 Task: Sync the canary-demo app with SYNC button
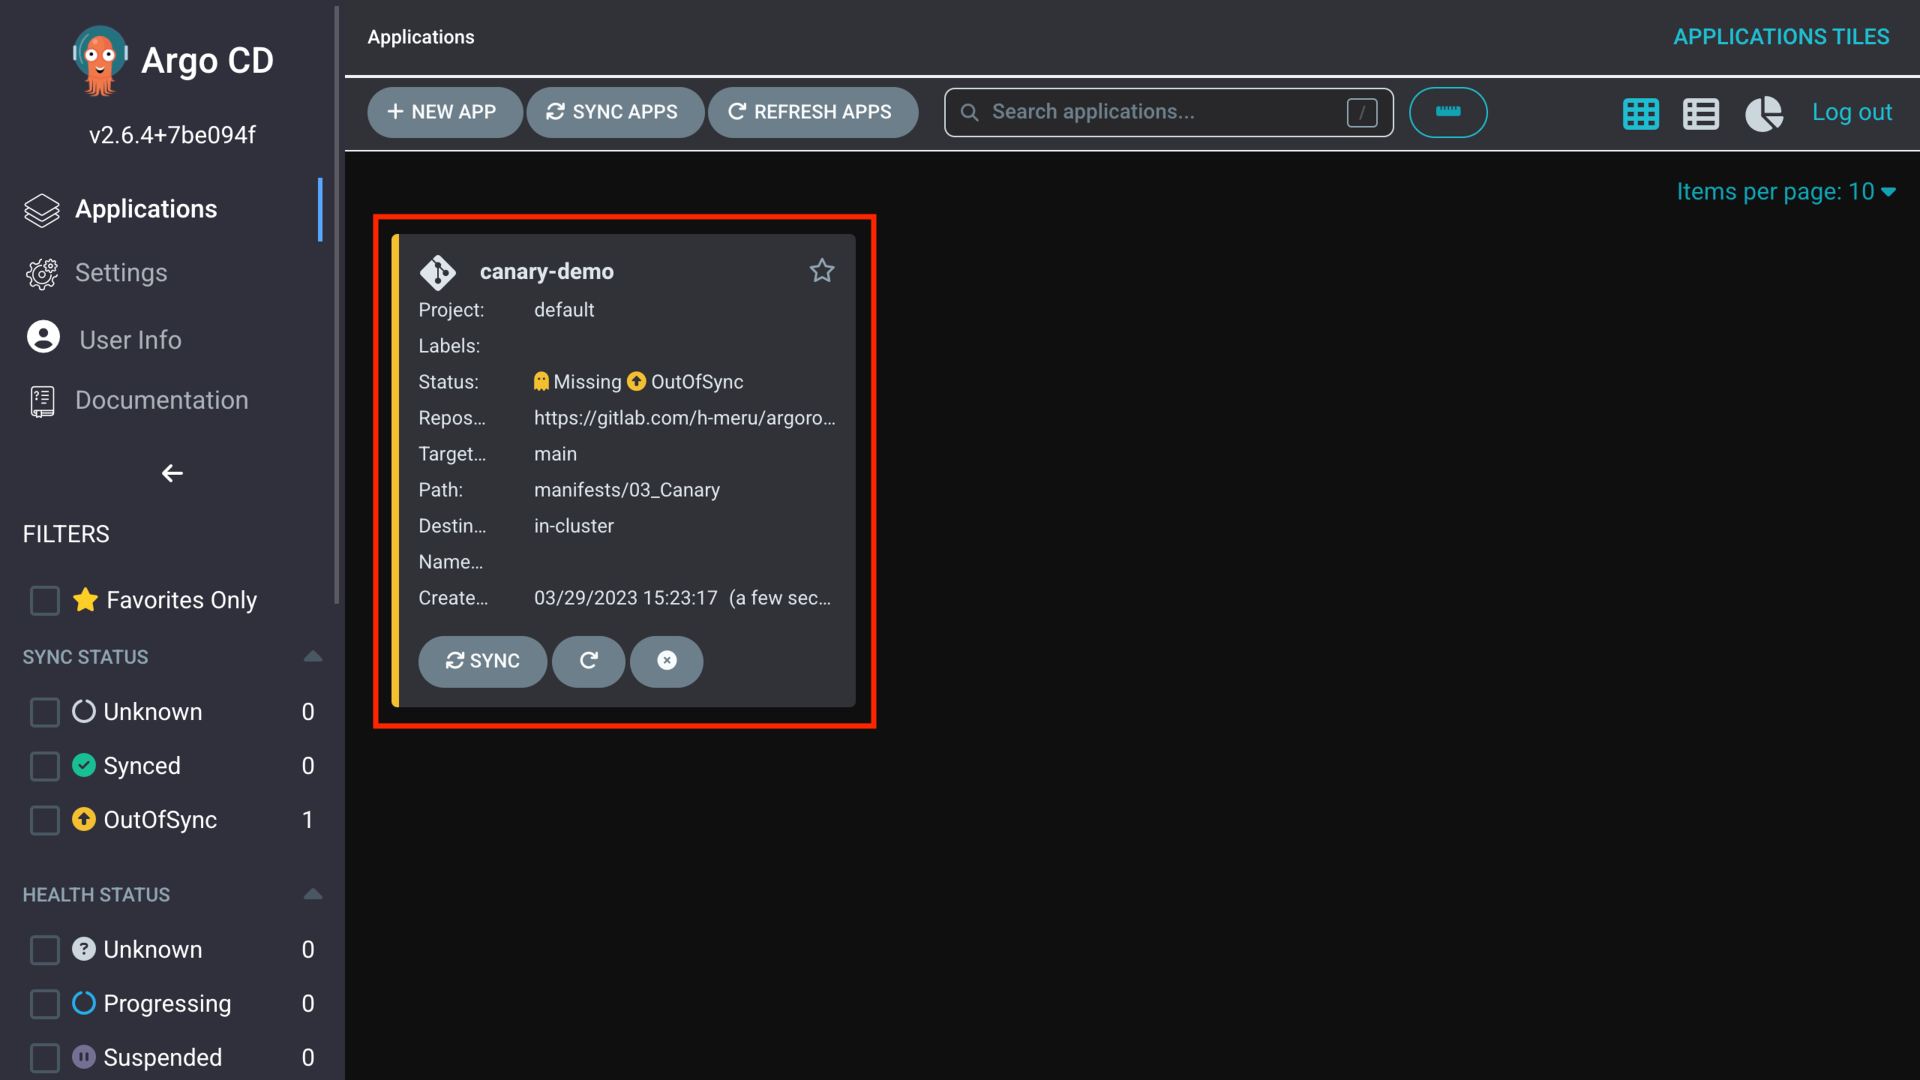coord(482,661)
